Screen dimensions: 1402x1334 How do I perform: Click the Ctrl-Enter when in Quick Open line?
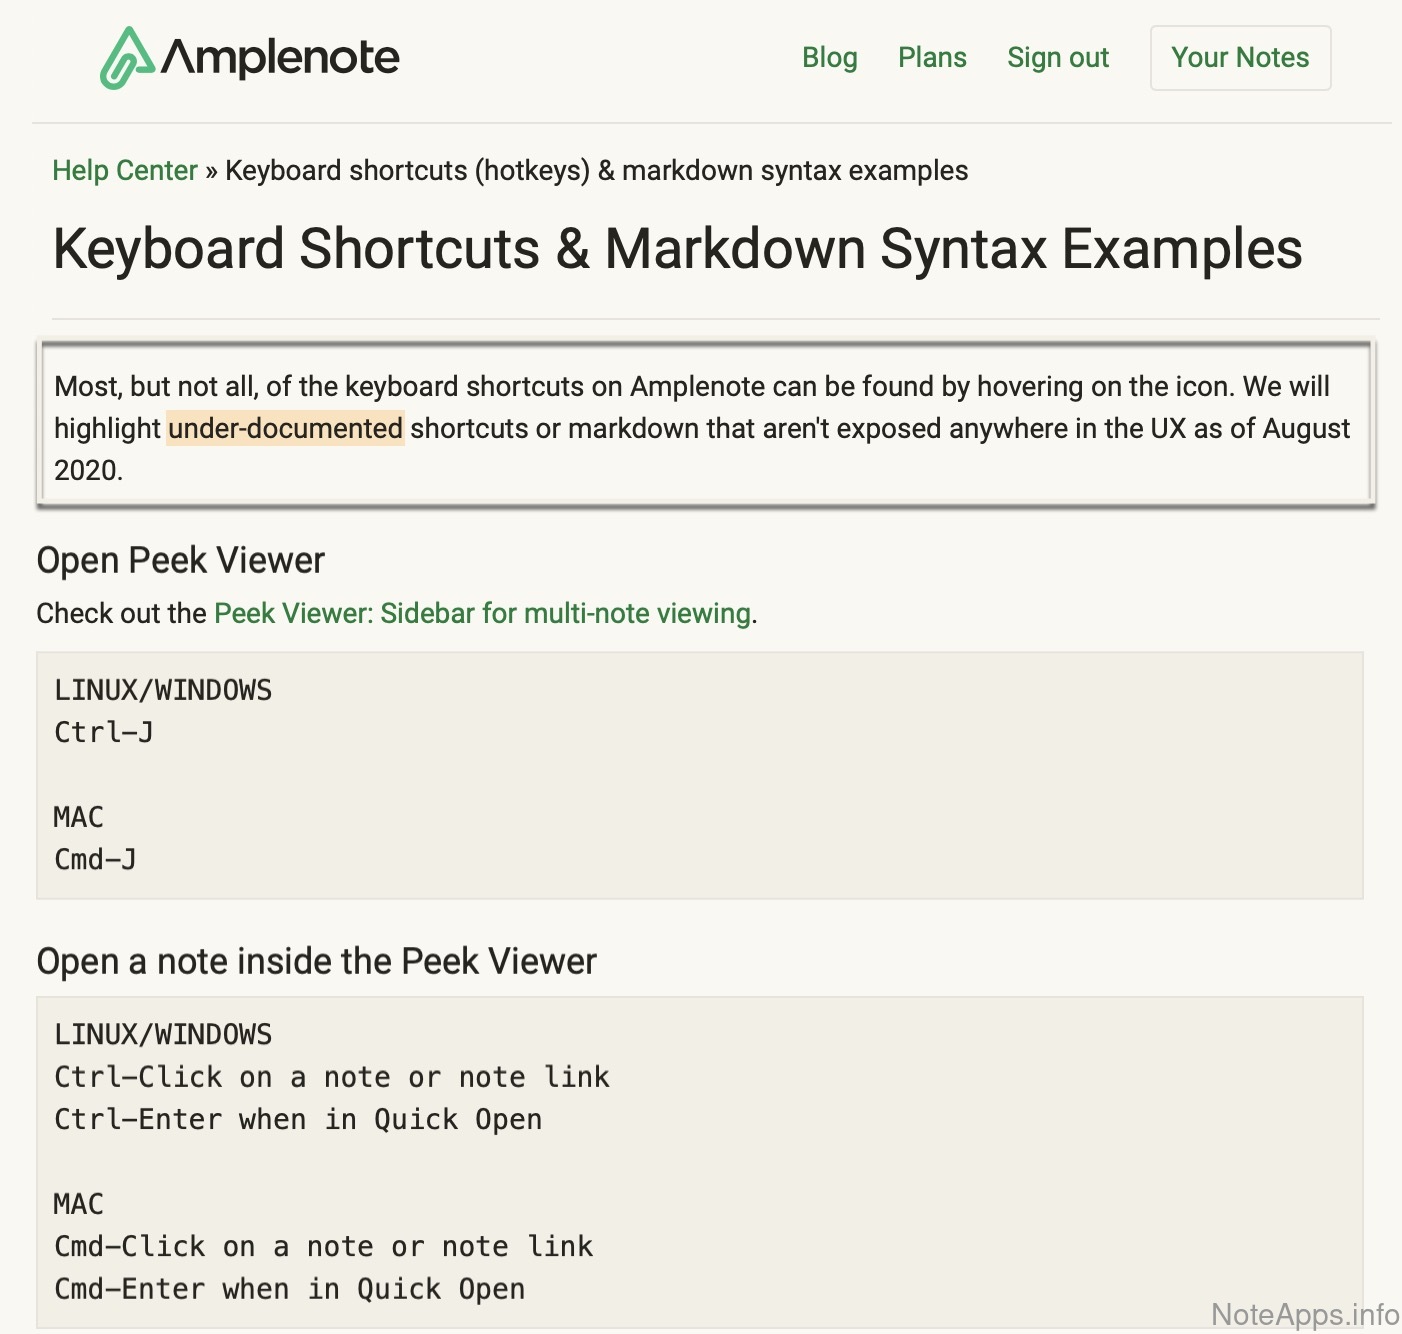298,1119
